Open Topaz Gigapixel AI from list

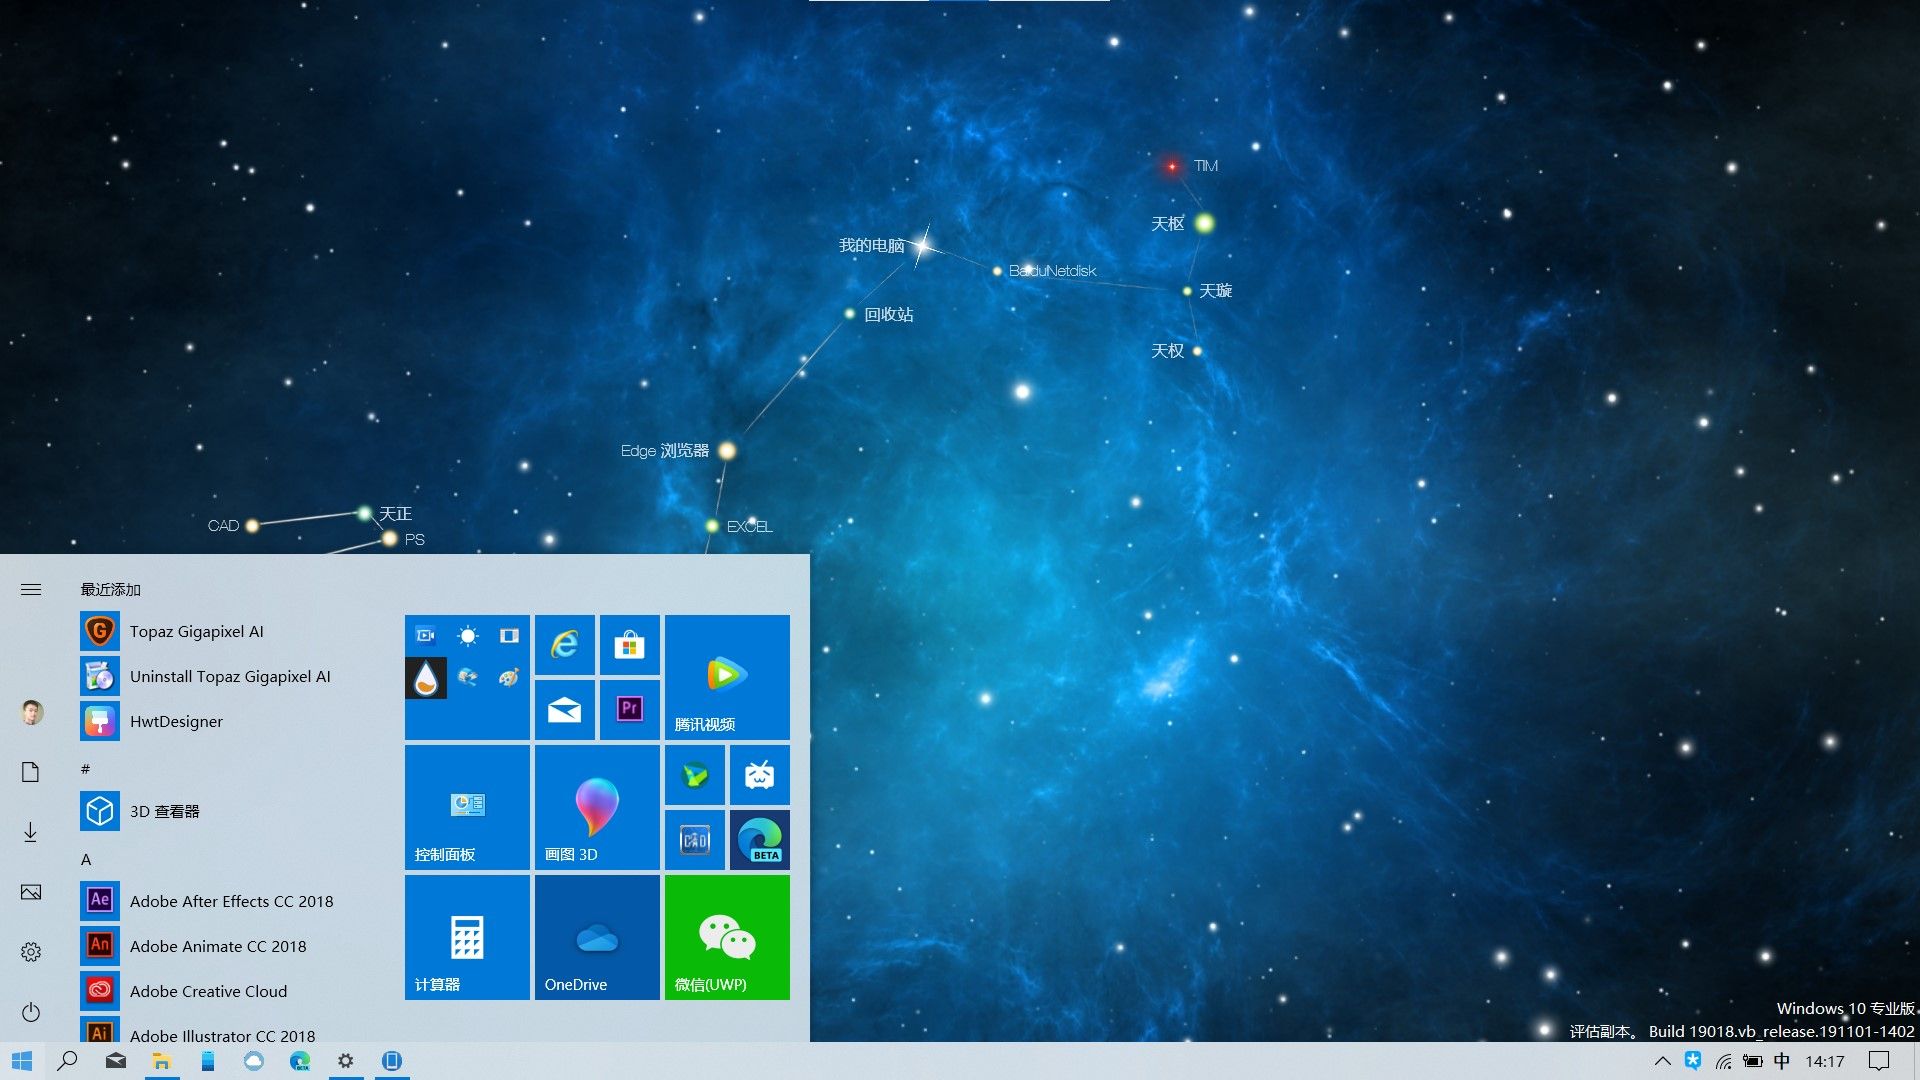(x=196, y=631)
